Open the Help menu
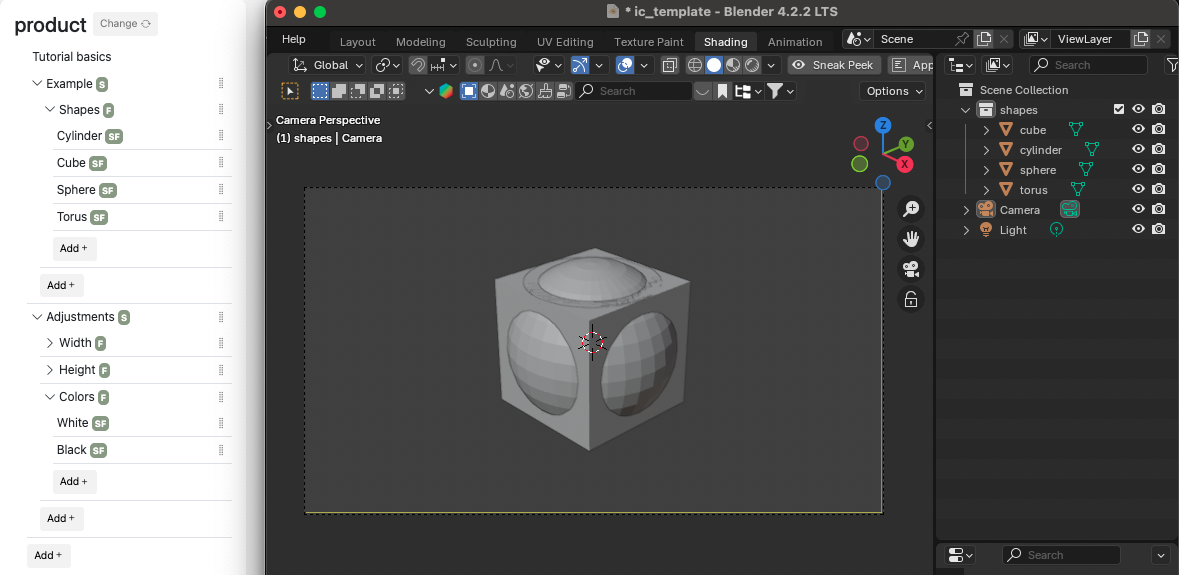1179x575 pixels. click(293, 39)
